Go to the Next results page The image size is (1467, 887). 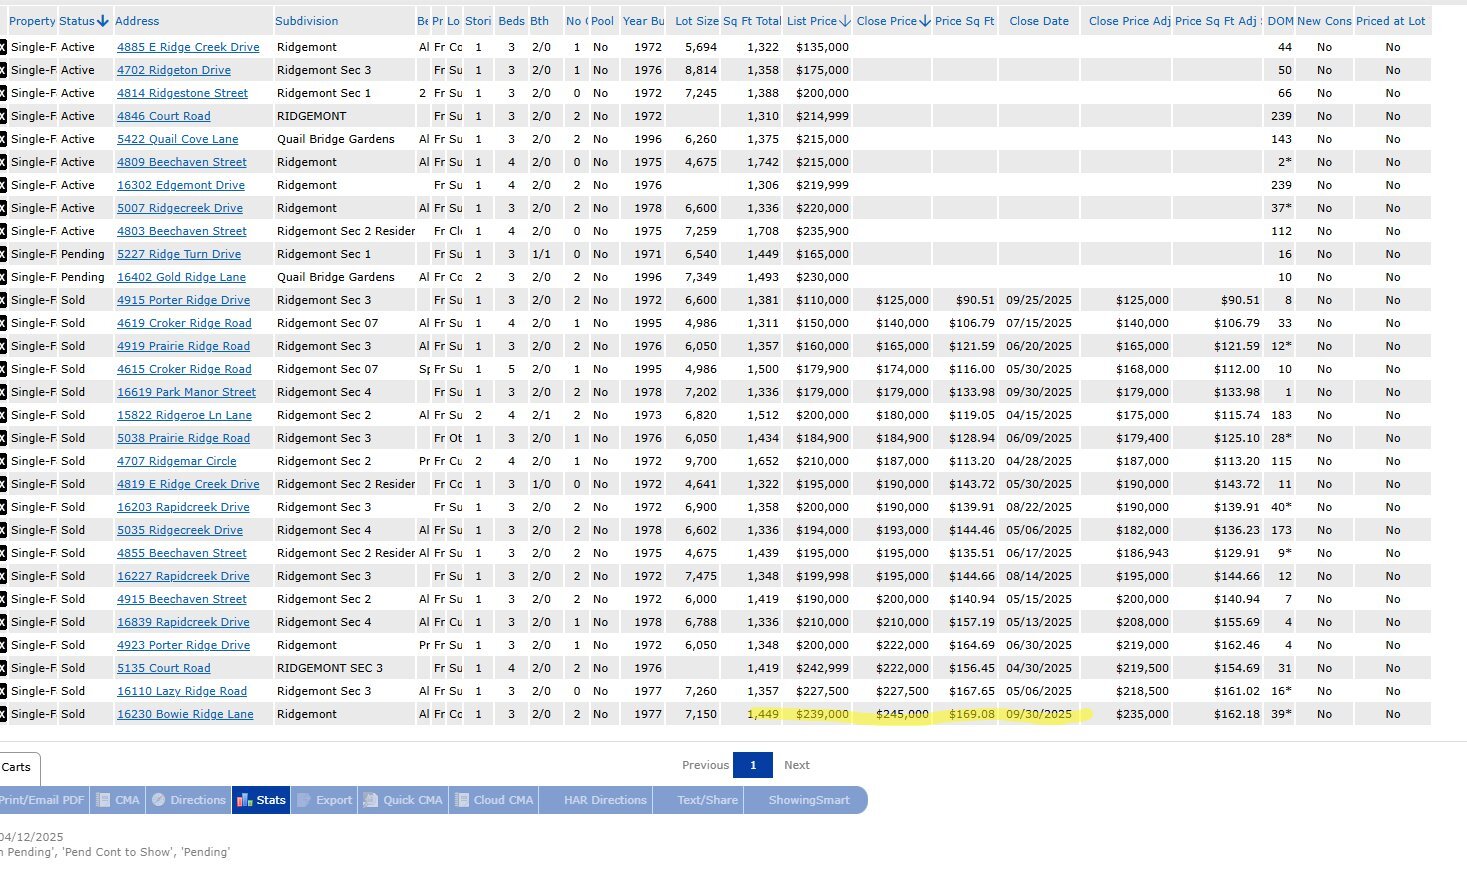click(796, 765)
